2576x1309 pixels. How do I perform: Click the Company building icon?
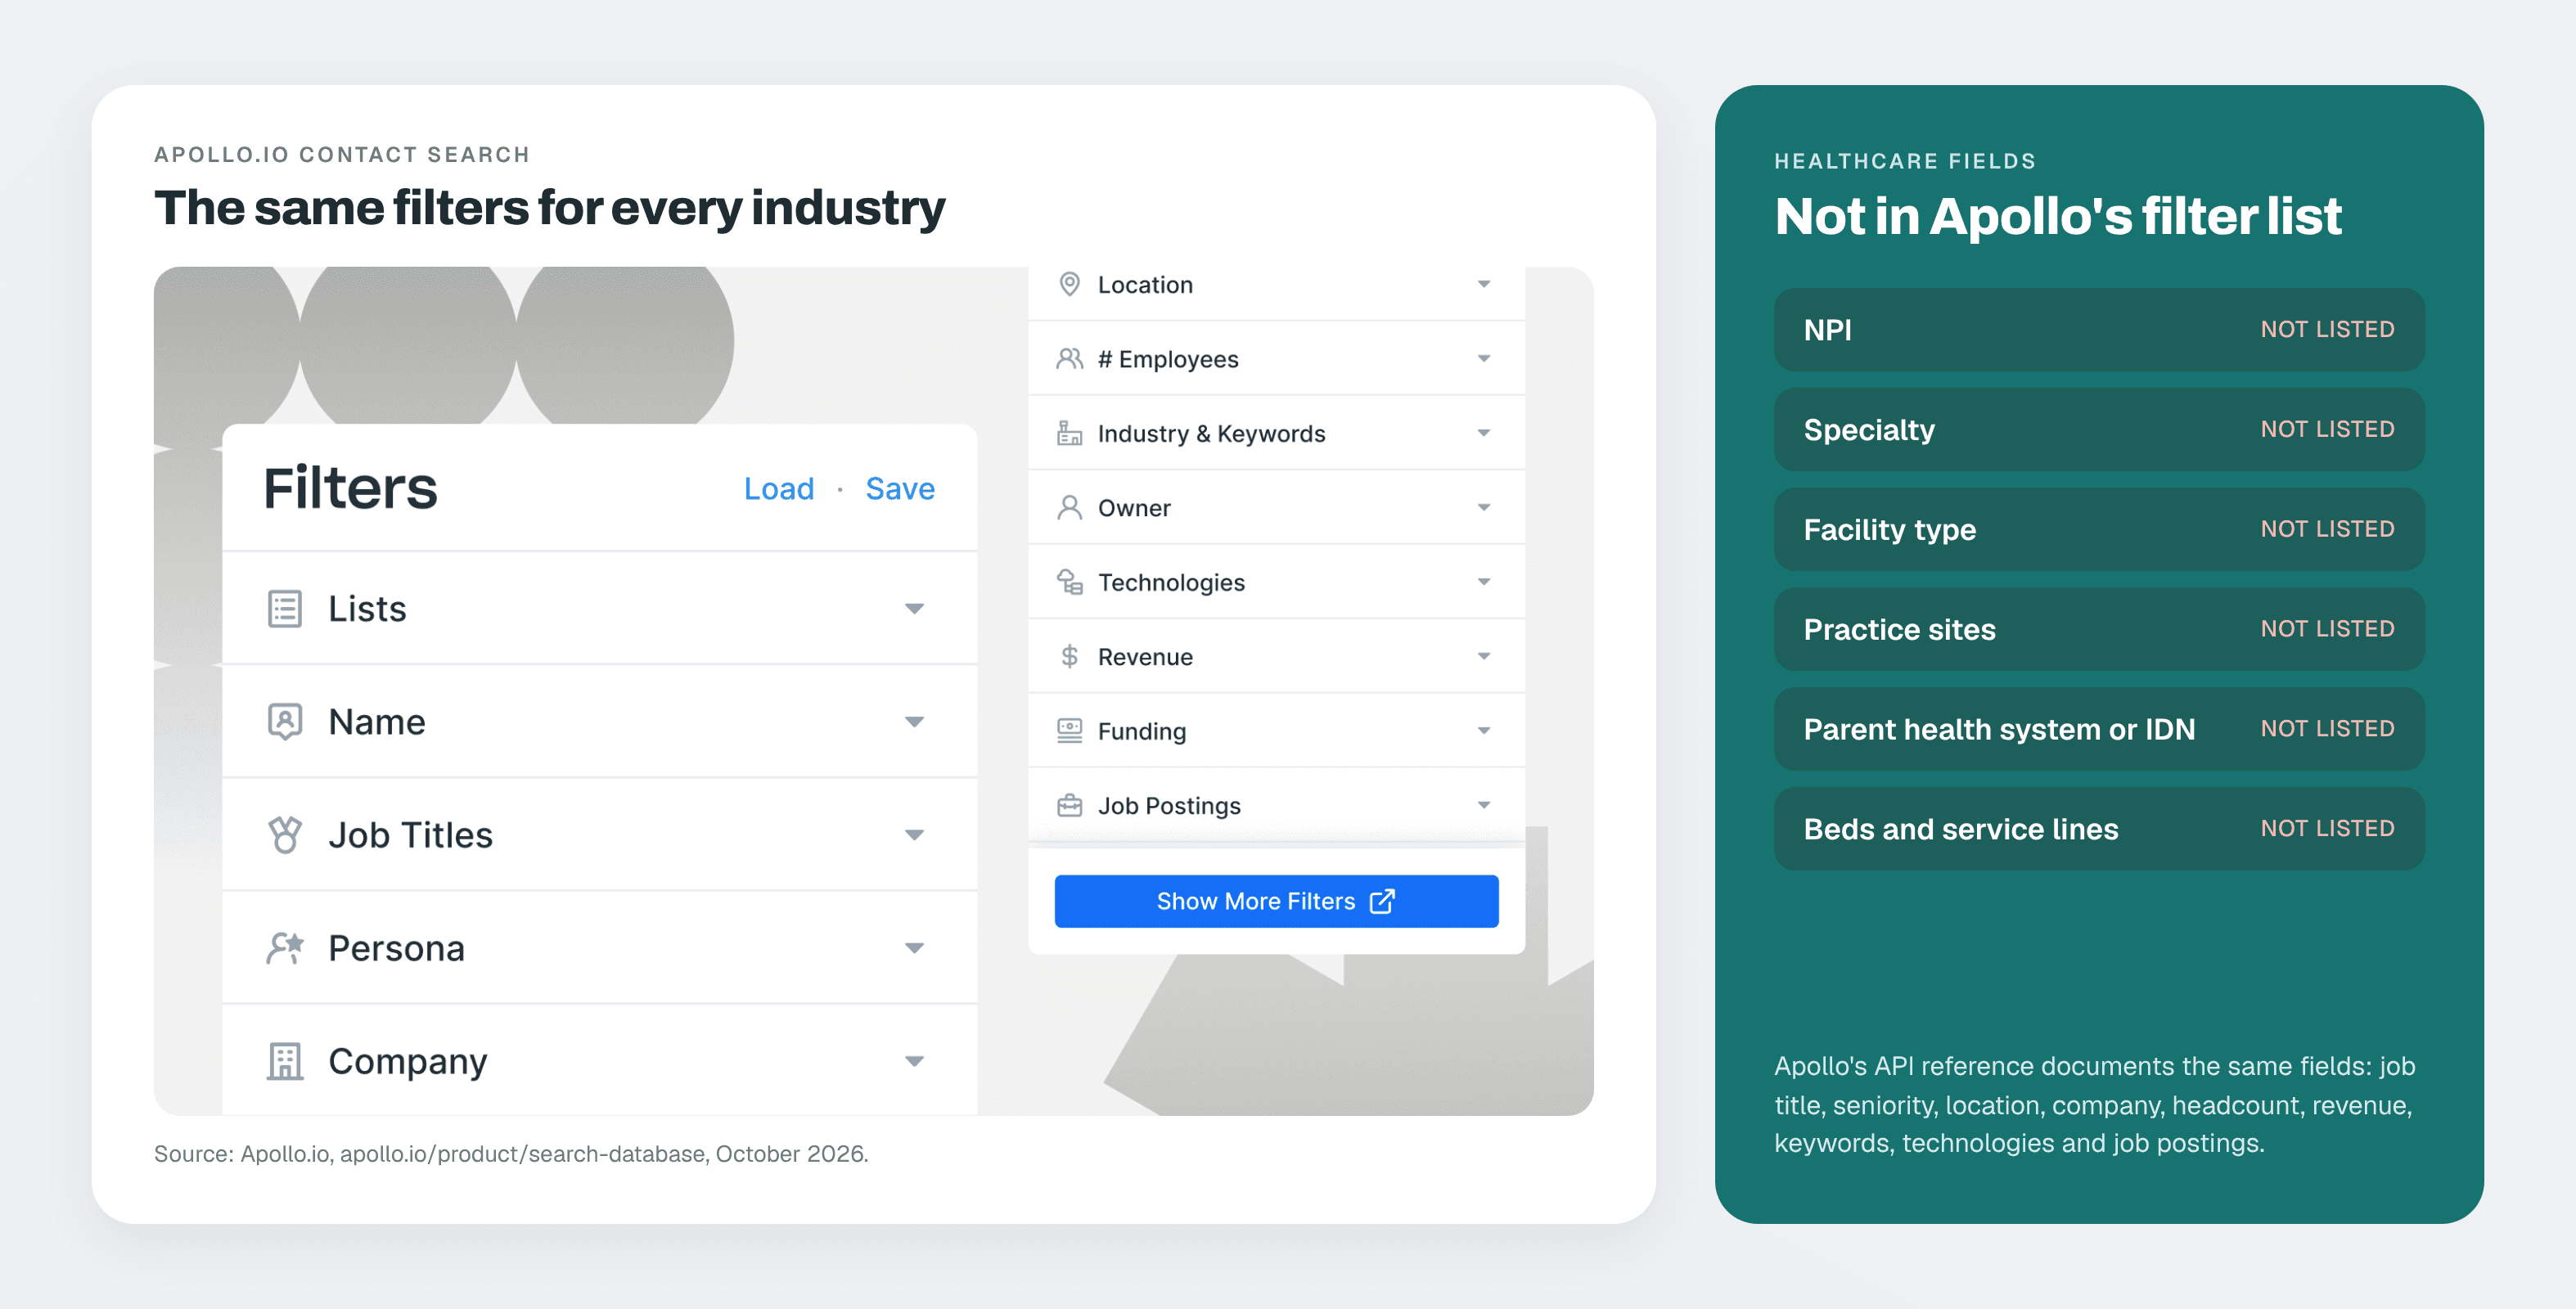click(285, 1060)
